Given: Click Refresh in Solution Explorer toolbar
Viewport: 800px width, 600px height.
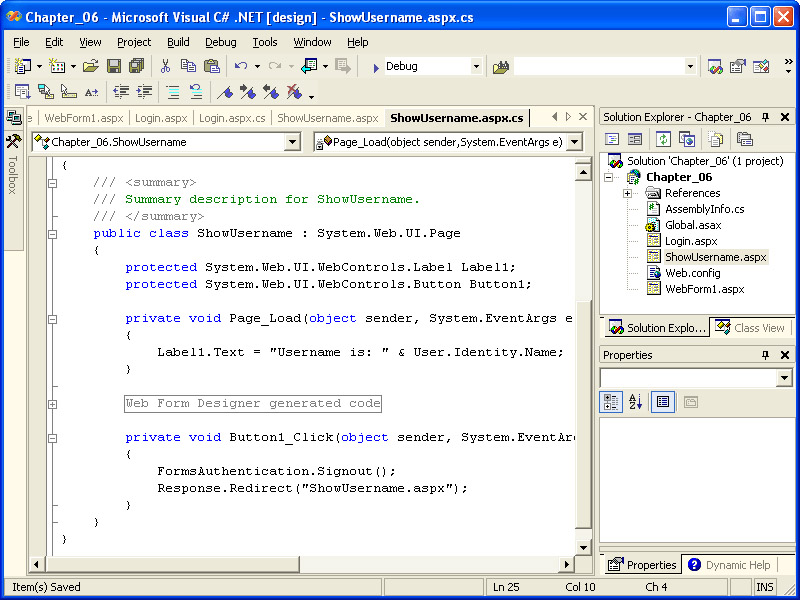Looking at the screenshot, I should pyautogui.click(x=663, y=139).
